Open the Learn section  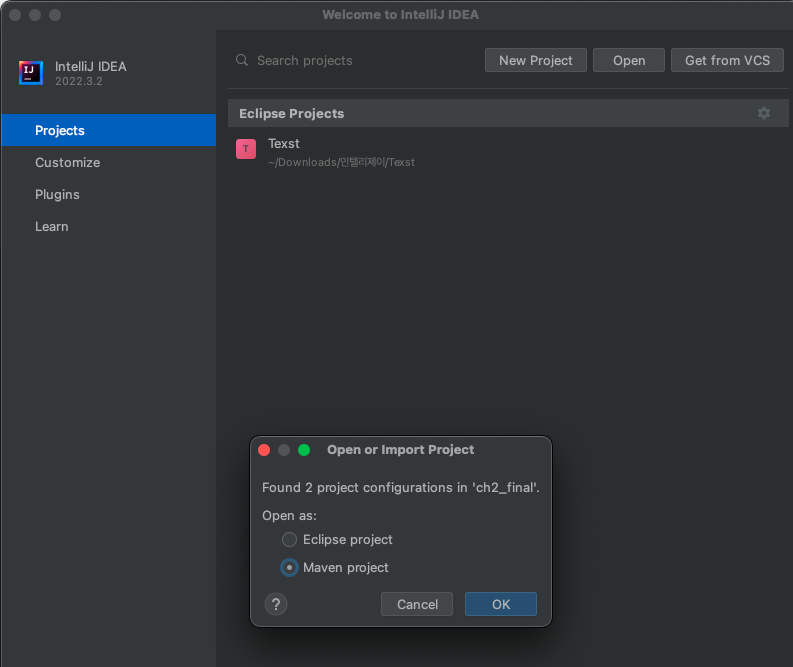pos(109,227)
